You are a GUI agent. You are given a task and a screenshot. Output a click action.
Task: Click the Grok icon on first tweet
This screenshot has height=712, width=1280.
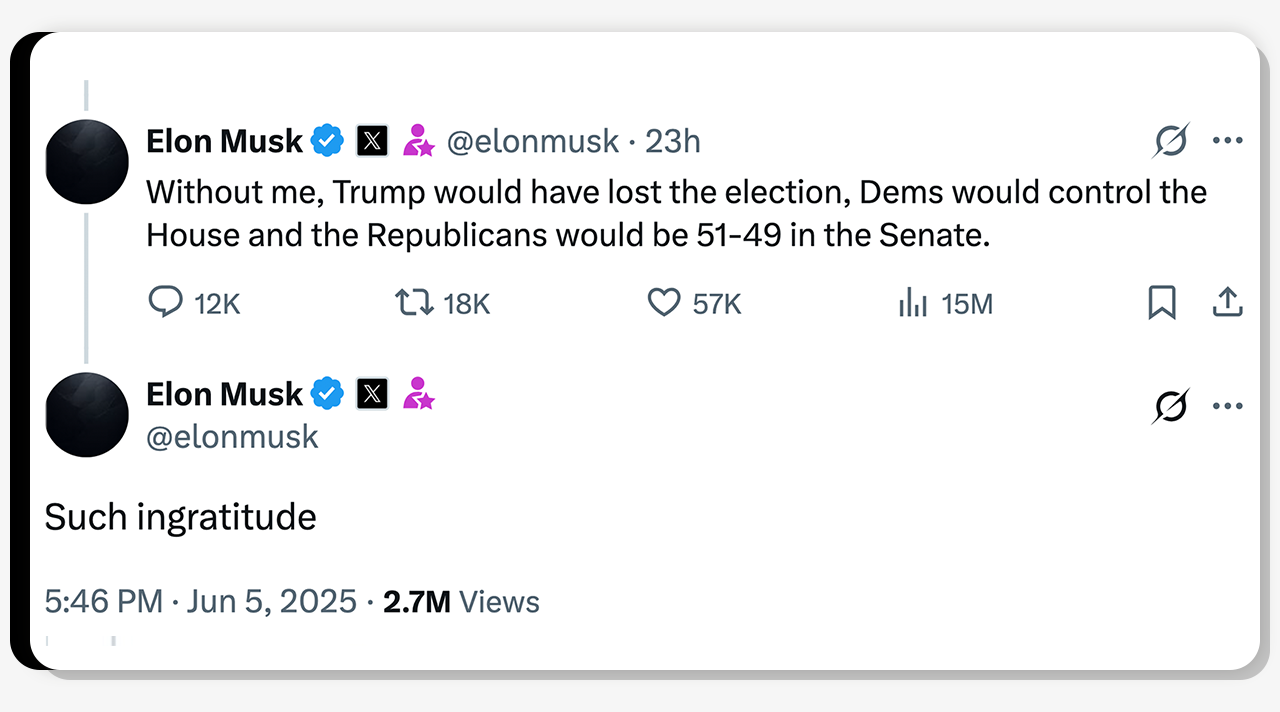point(1170,141)
